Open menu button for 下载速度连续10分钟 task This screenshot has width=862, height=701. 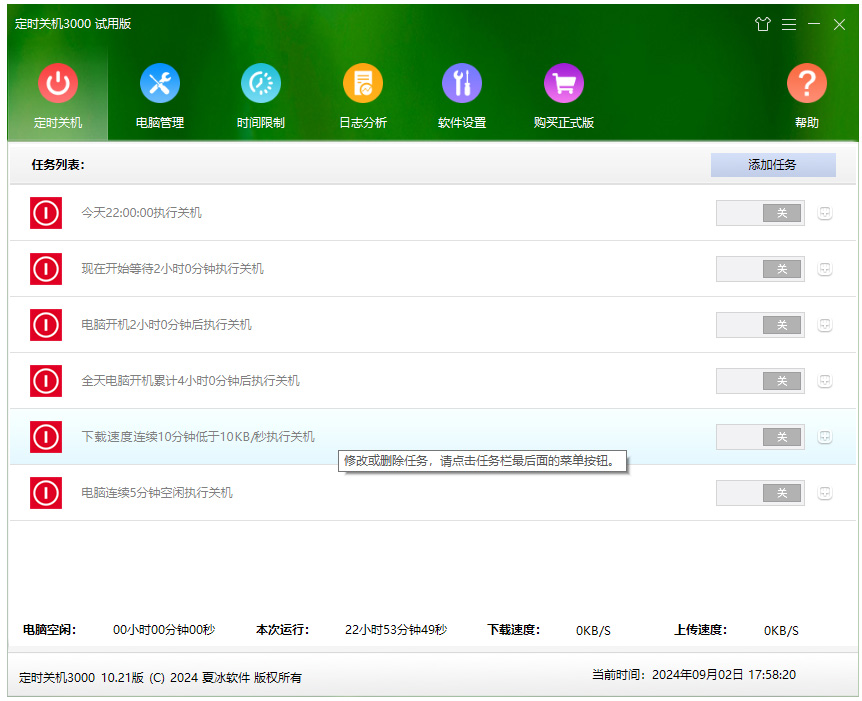click(x=825, y=437)
